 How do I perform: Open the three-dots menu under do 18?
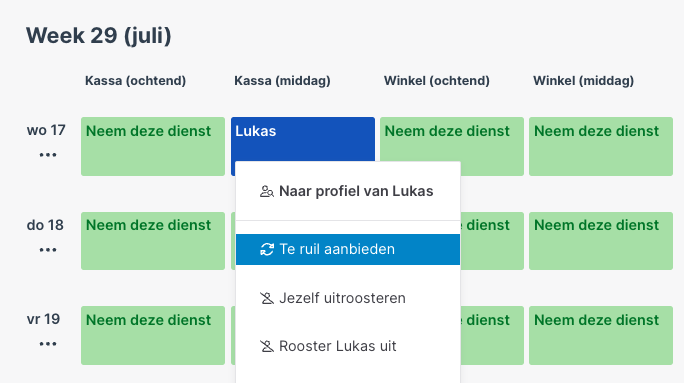coord(48,250)
